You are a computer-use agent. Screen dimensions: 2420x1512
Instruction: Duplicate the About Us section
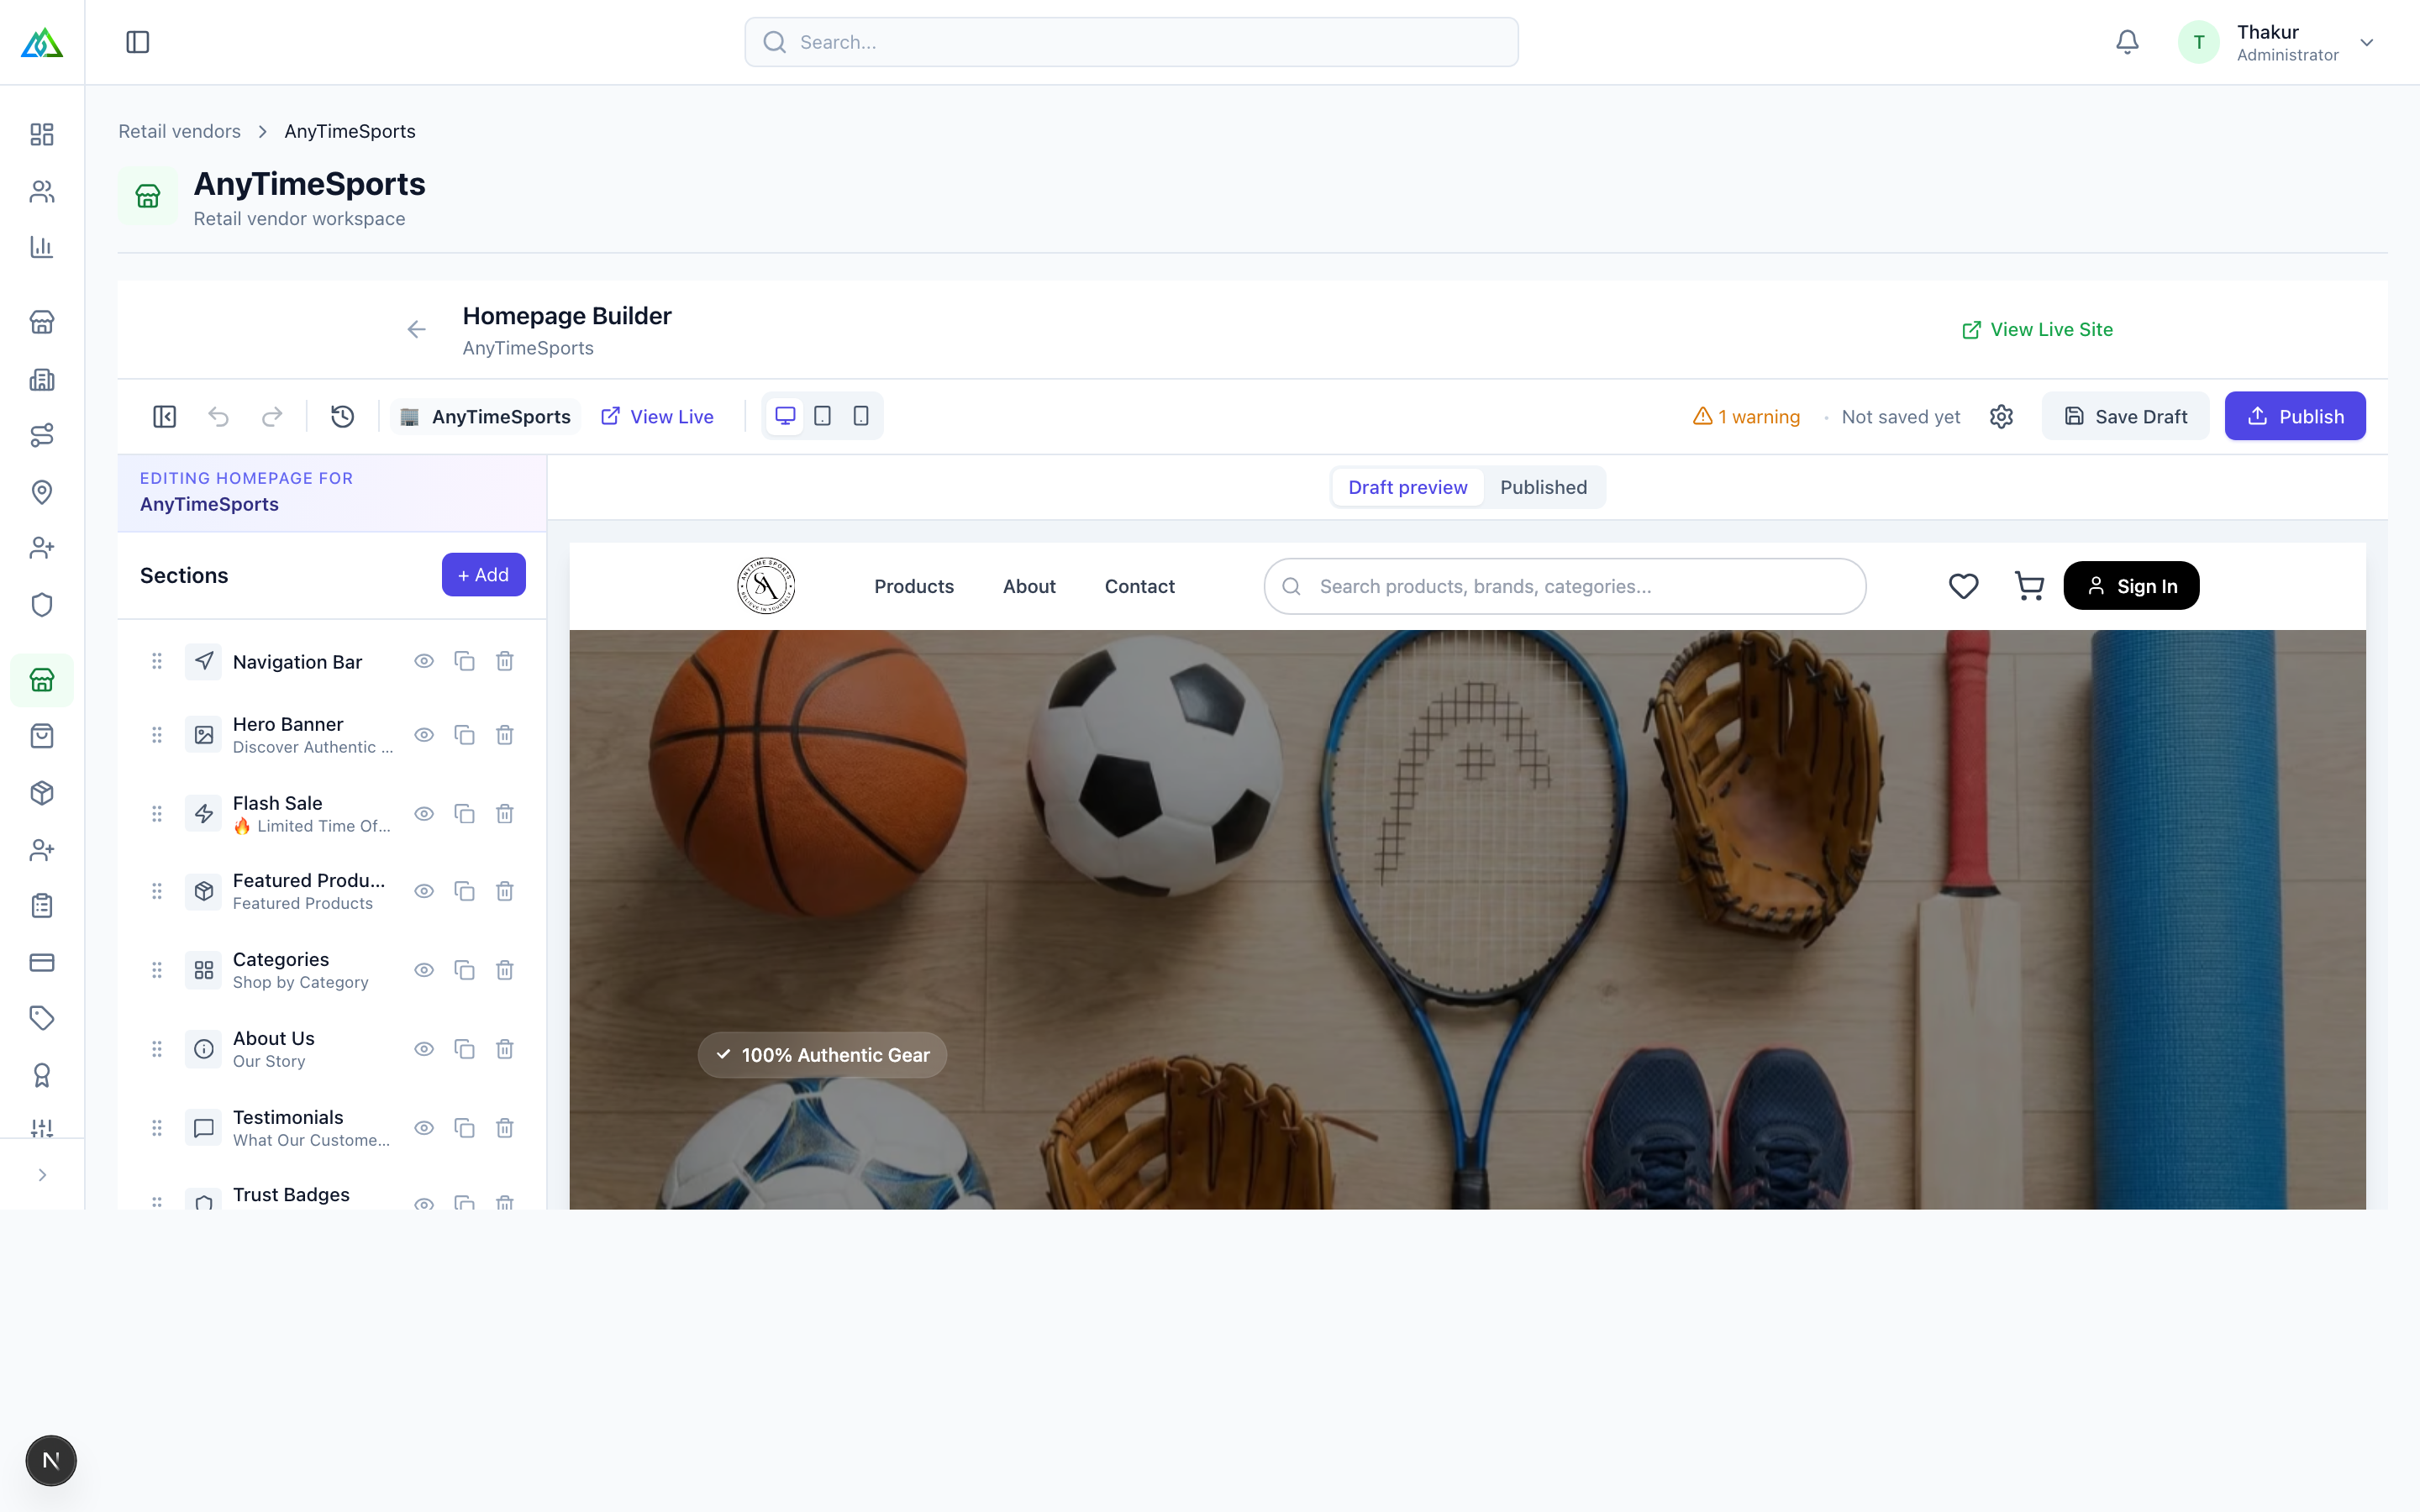464,1049
